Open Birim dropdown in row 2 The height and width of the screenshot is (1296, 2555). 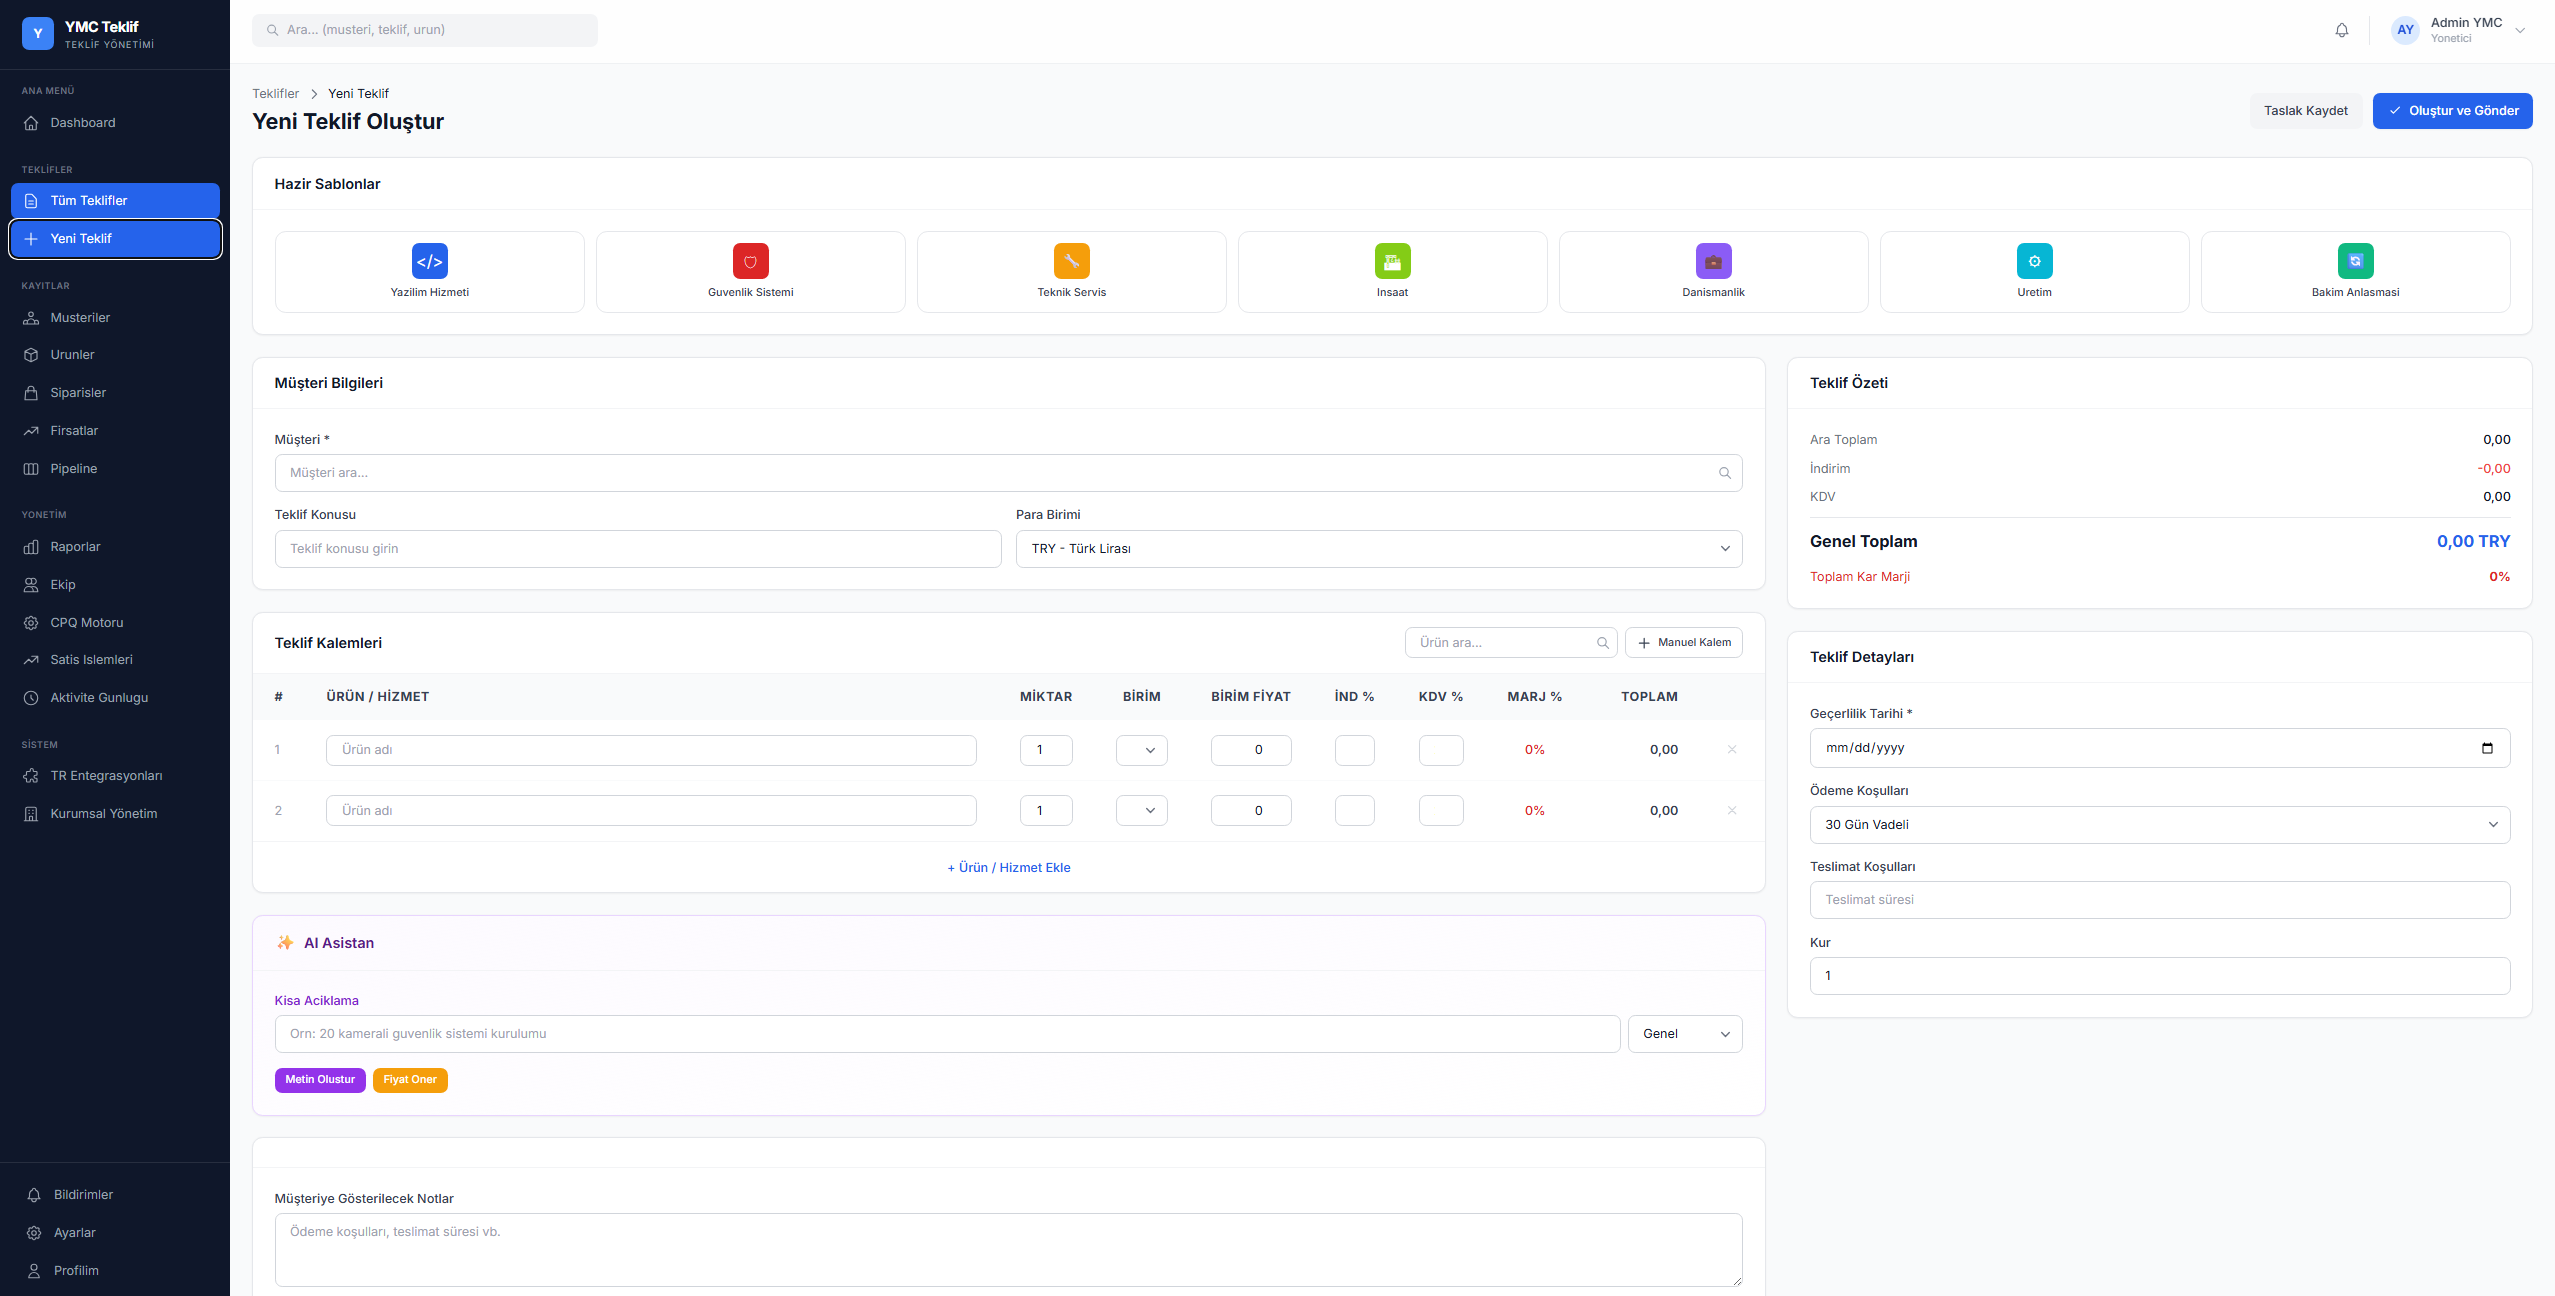coord(1141,811)
